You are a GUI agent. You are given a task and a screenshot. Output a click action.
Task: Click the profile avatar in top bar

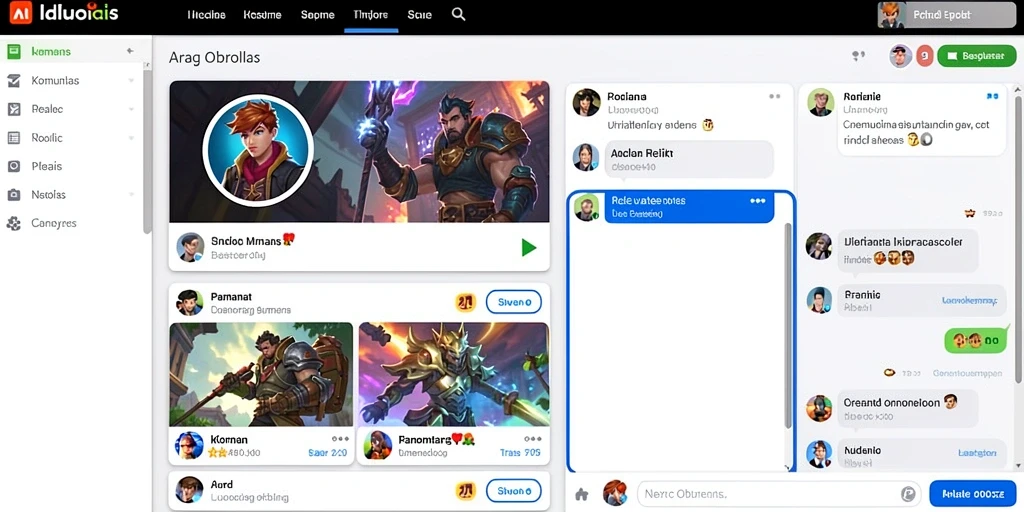(x=891, y=14)
